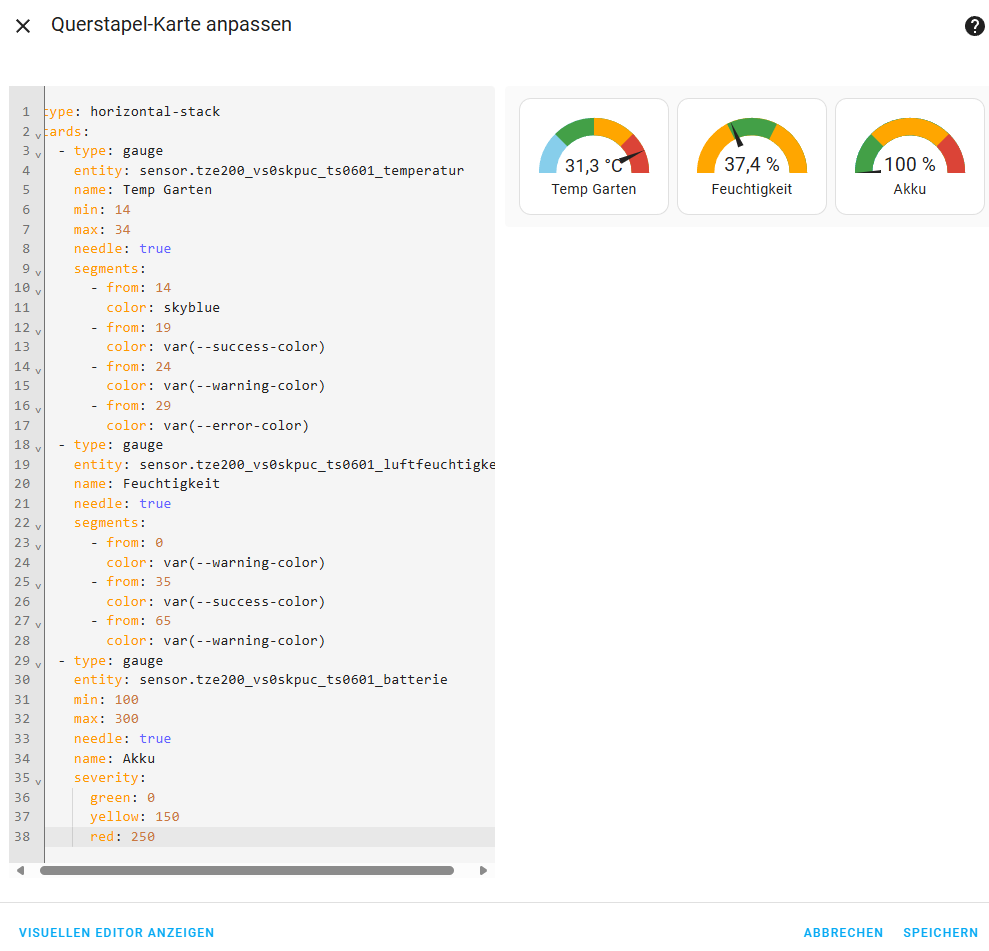Click 'var(--warning-color)' on line 24
The height and width of the screenshot is (951, 989).
[244, 563]
